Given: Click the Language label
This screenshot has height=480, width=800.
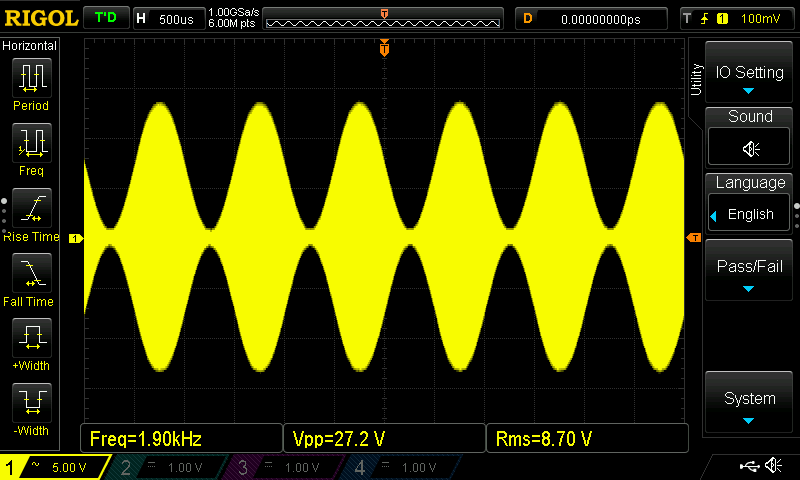Looking at the screenshot, I should click(x=749, y=183).
